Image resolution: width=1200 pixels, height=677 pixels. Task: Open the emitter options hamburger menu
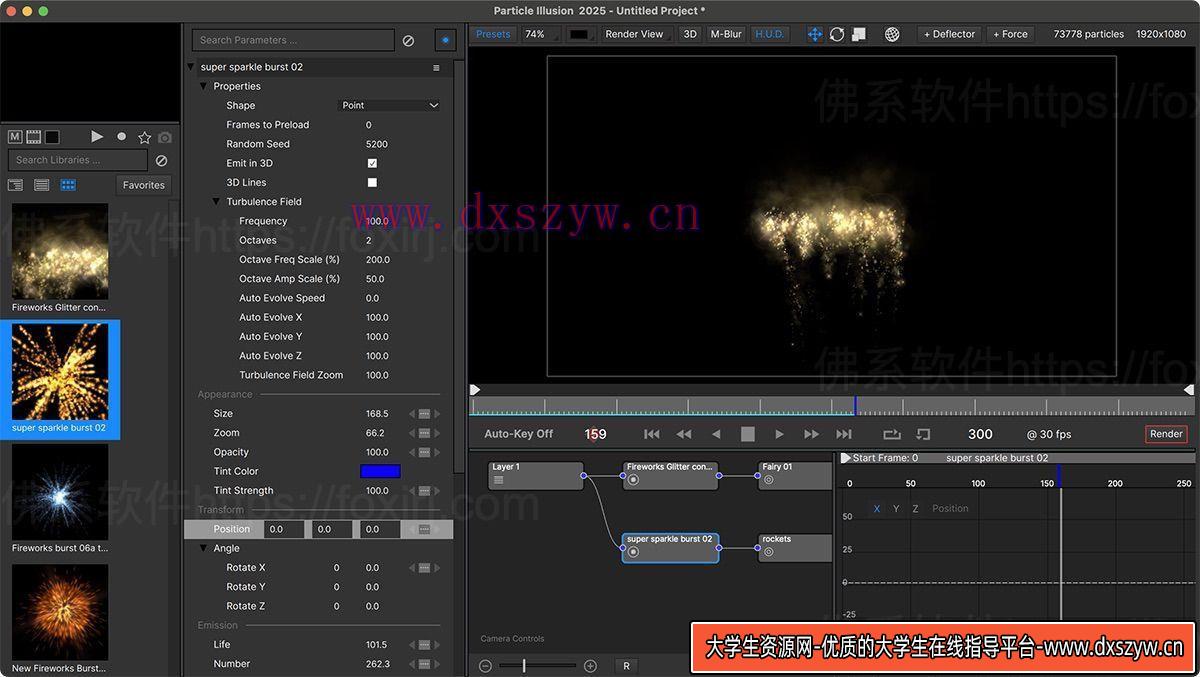tap(436, 67)
